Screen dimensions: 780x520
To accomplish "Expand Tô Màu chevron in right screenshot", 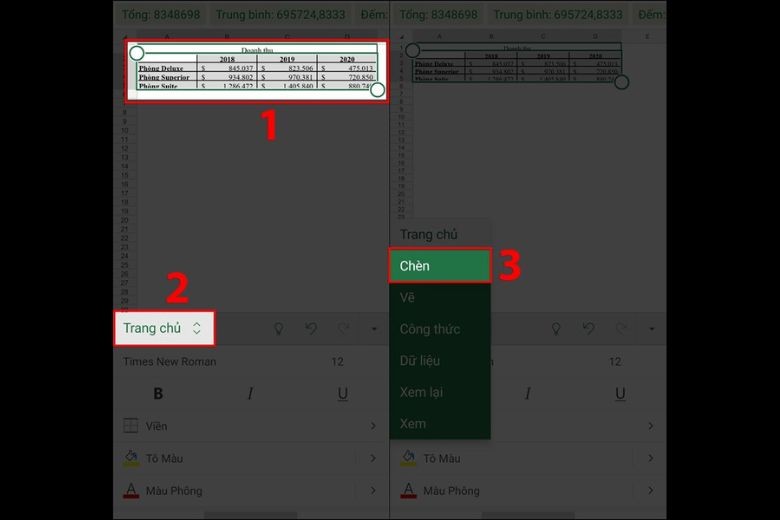I will pyautogui.click(x=651, y=458).
